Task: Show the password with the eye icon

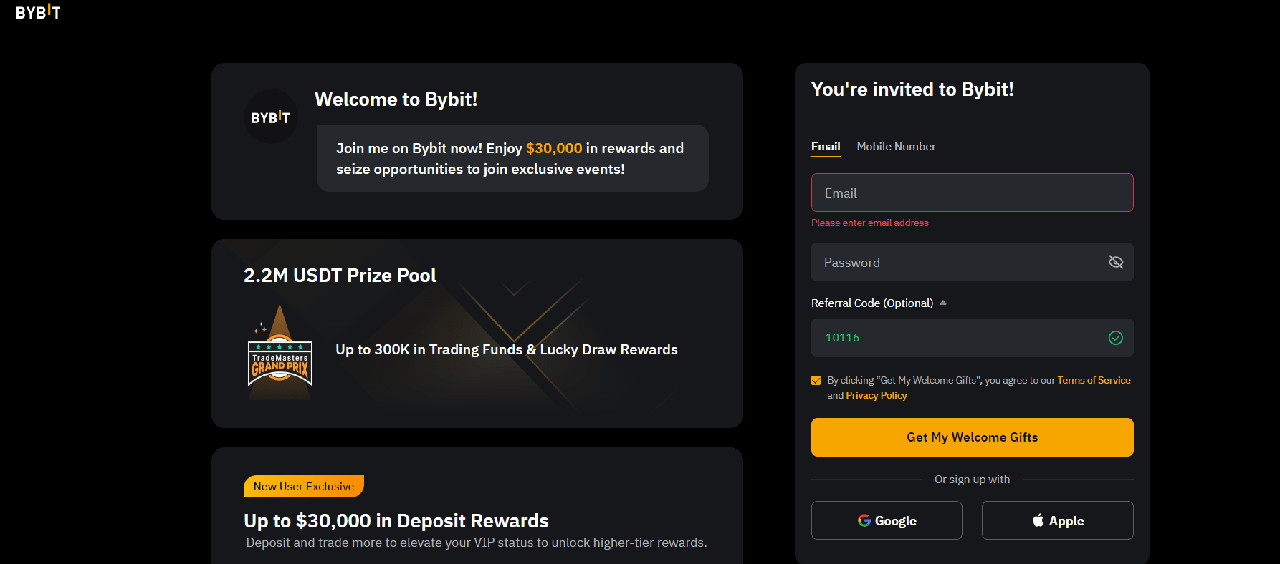Action: click(1116, 262)
